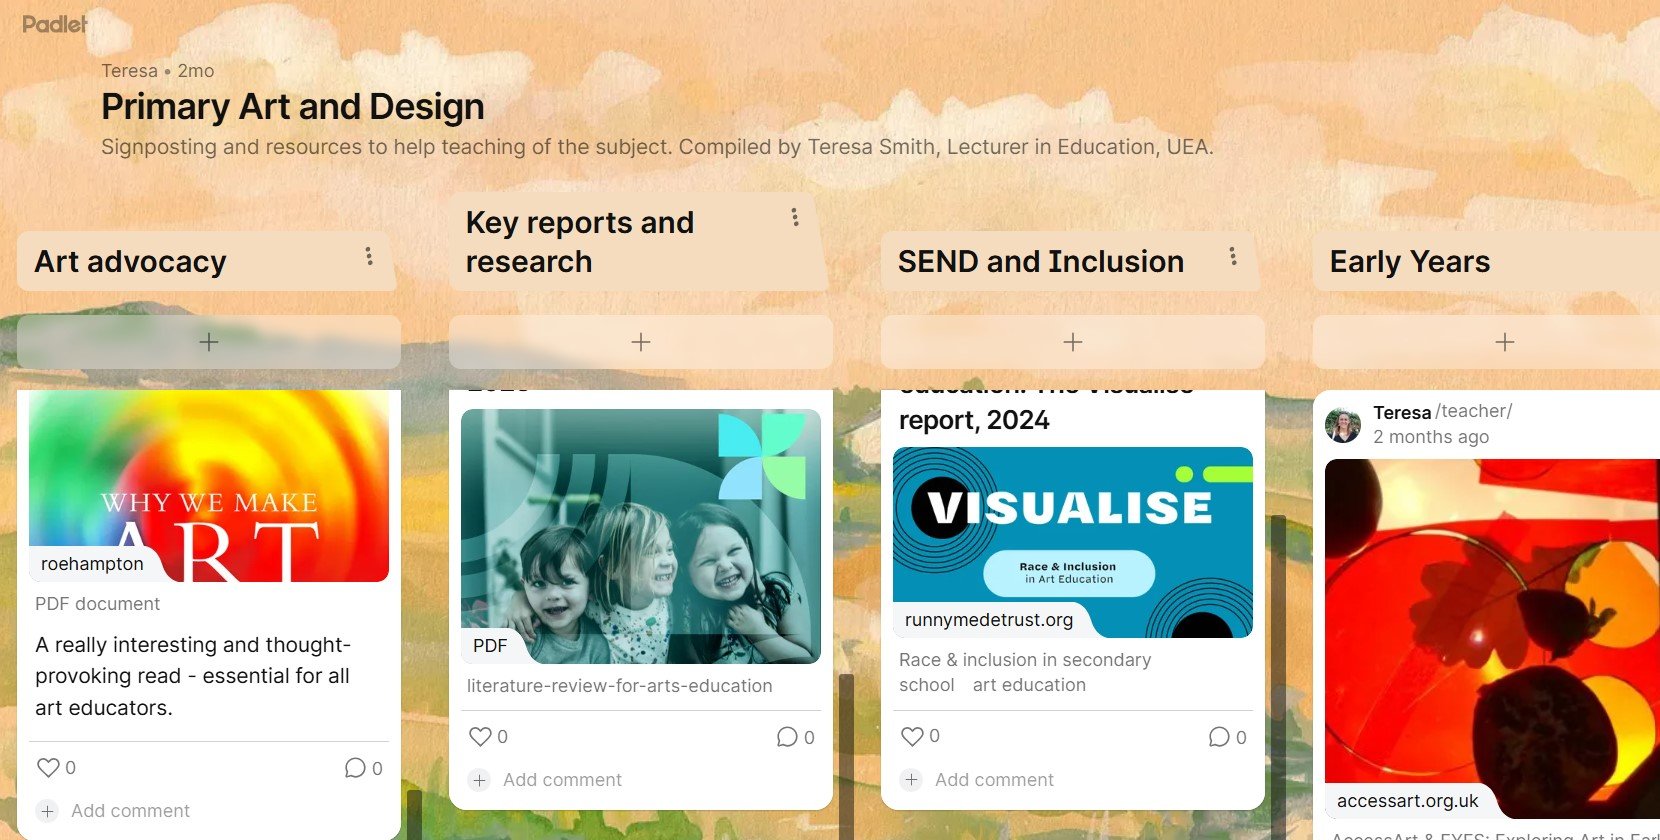Open SEND and Inclusion section options menu
1660x840 pixels.
click(x=1233, y=256)
